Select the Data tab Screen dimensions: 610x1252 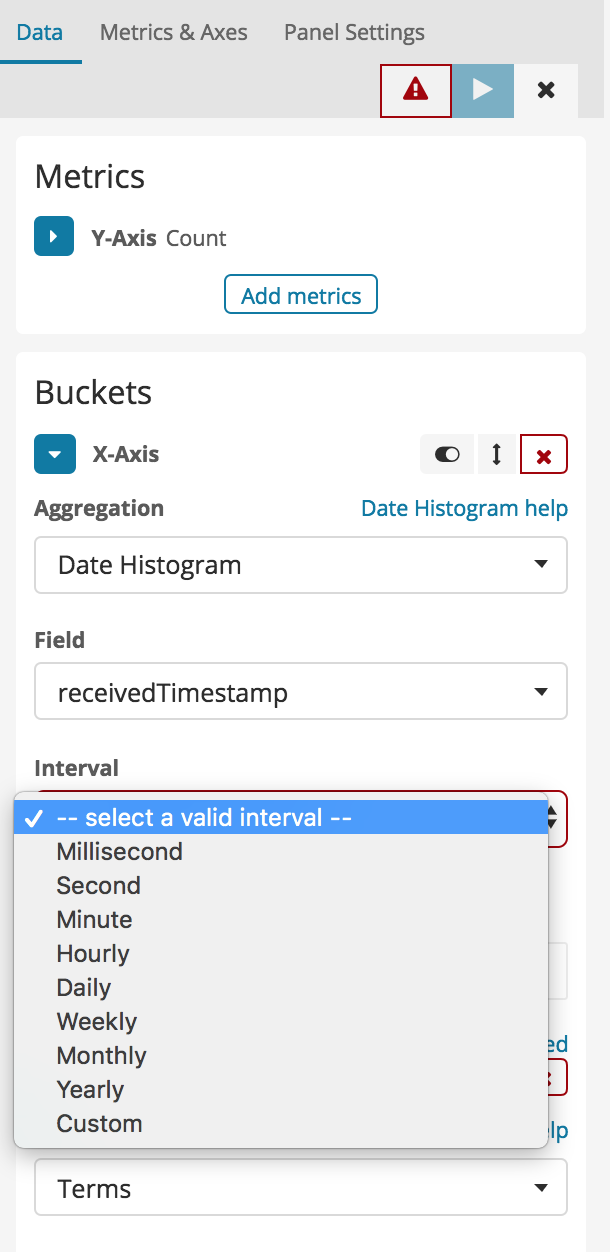(40, 32)
